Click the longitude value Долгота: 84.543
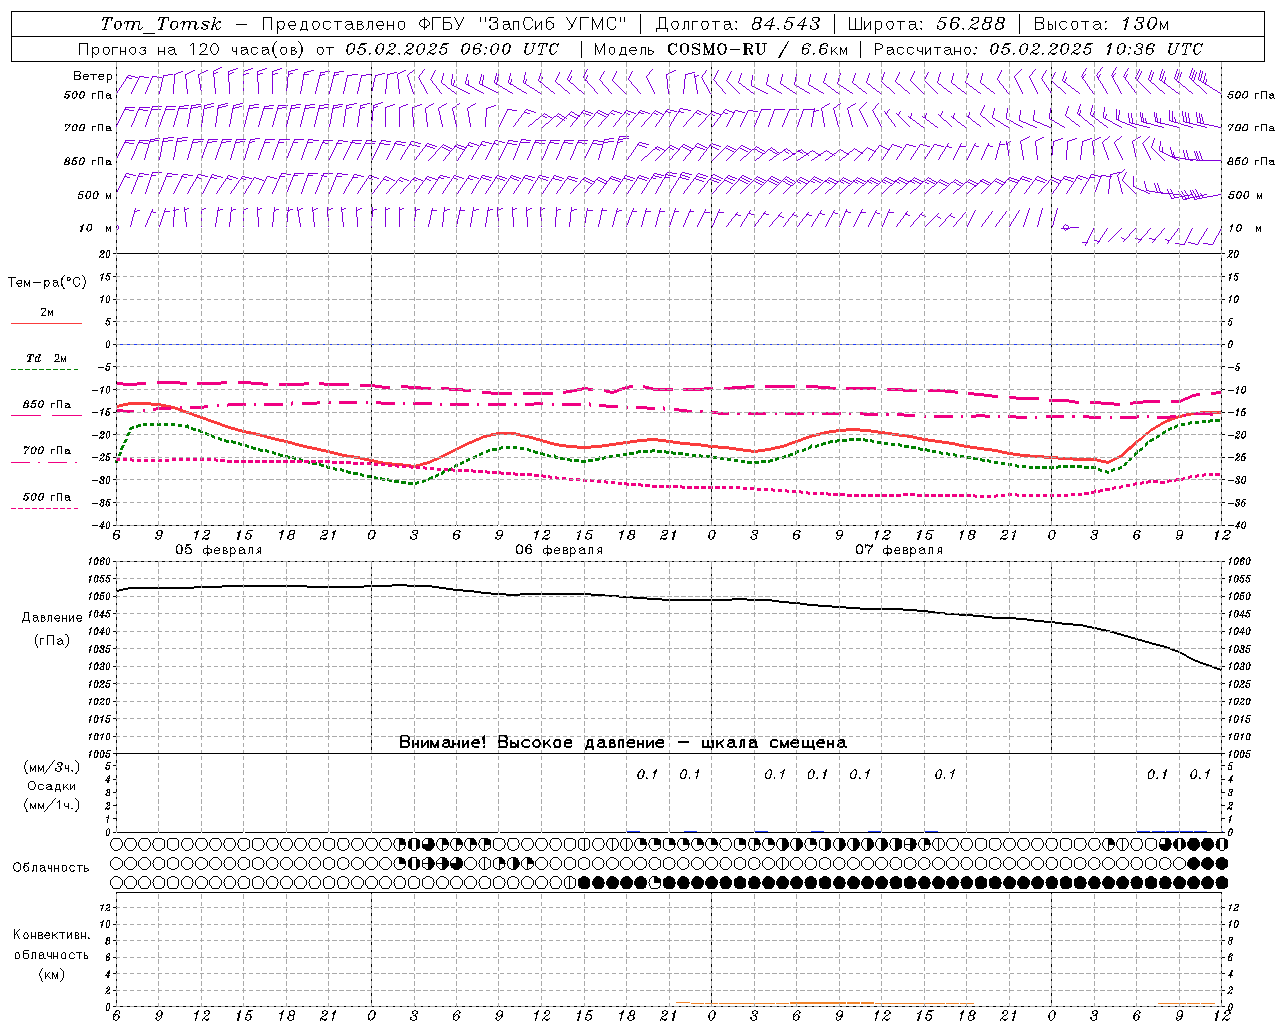Viewport: 1280px width, 1024px height. [x=738, y=24]
